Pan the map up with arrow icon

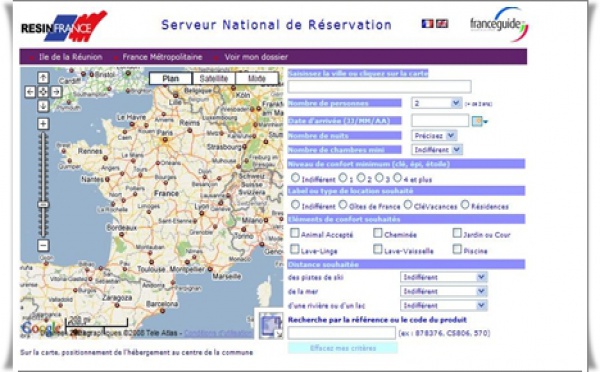coord(43,78)
